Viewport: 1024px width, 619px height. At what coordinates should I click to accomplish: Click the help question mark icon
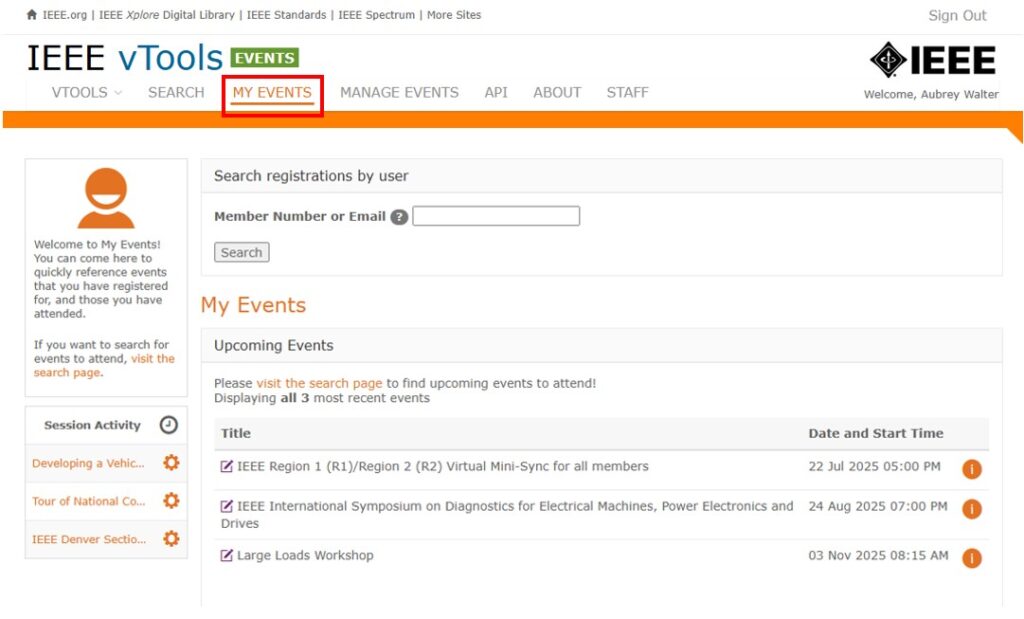(x=399, y=217)
